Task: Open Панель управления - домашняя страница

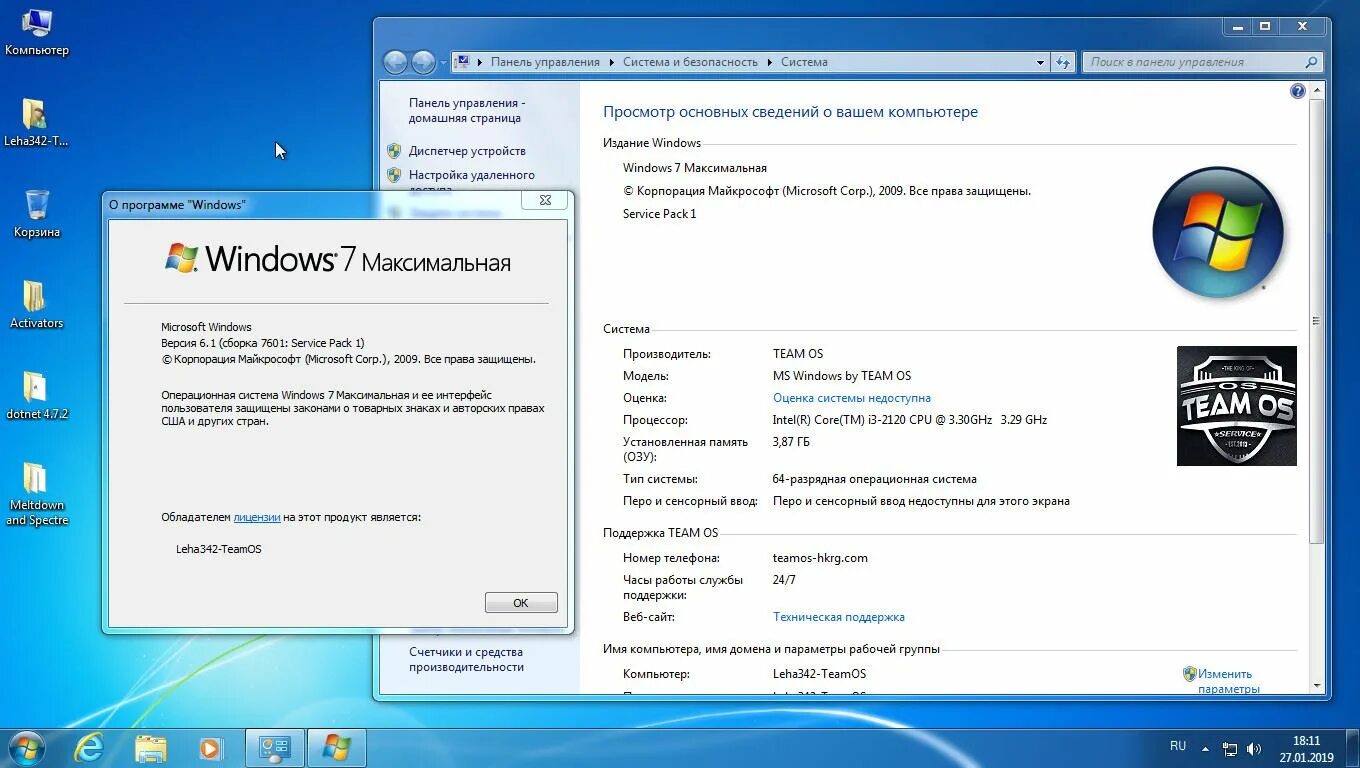Action: point(466,110)
